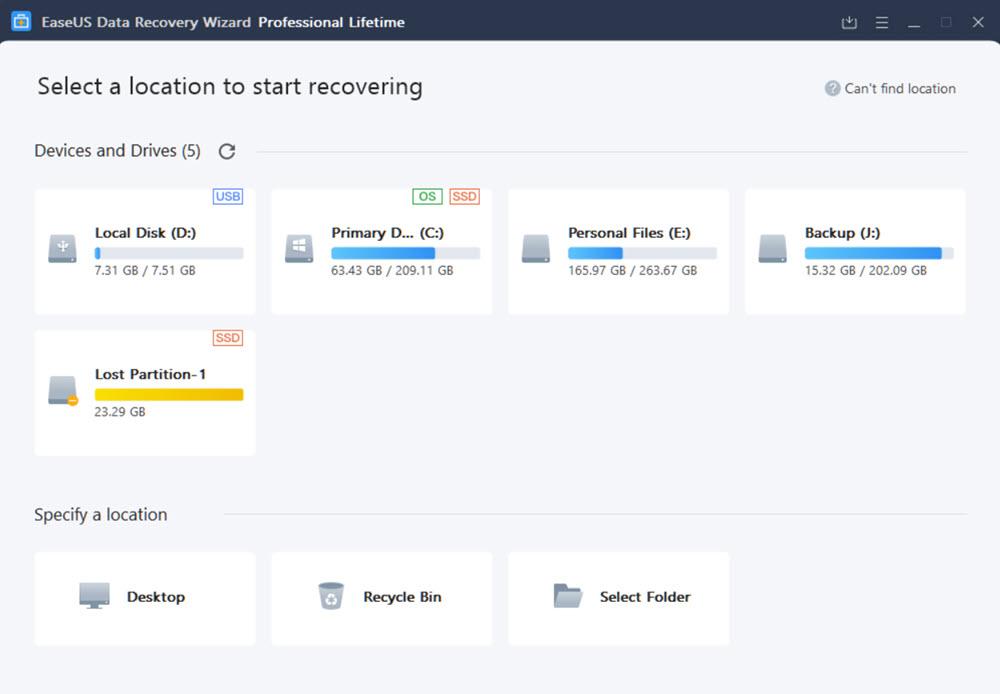Screen dimensions: 1000x694
Task: Select the Local Disk (D:) drive name
Action: point(145,233)
